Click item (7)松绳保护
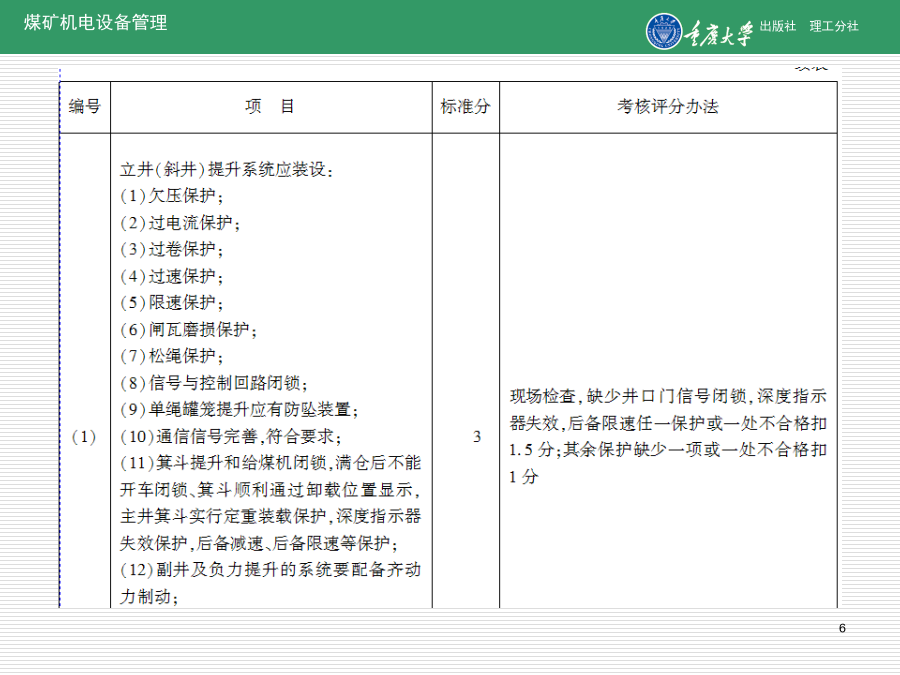This screenshot has width=900, height=675. (172, 356)
